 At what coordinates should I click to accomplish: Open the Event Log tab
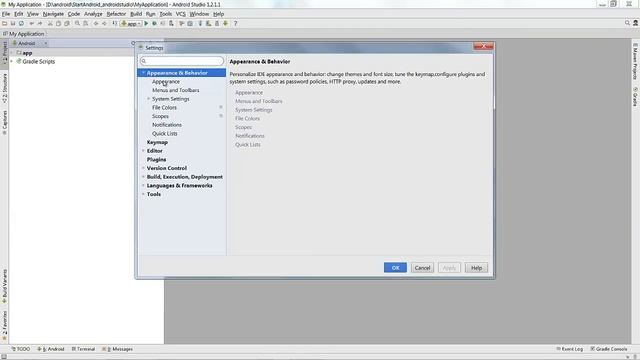coord(570,349)
